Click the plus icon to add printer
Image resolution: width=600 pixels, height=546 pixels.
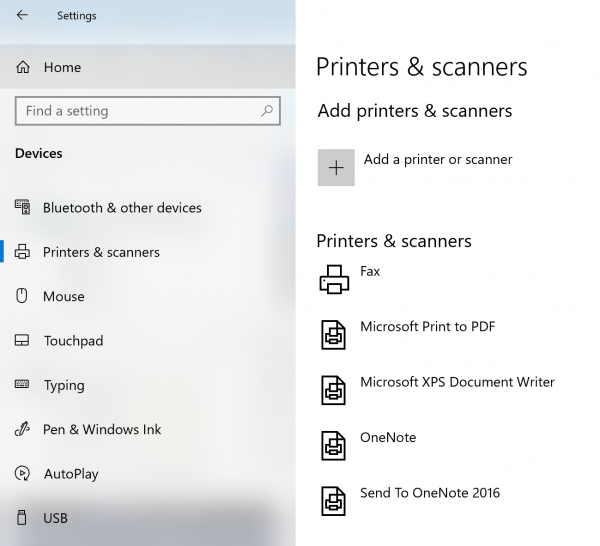pyautogui.click(x=336, y=168)
